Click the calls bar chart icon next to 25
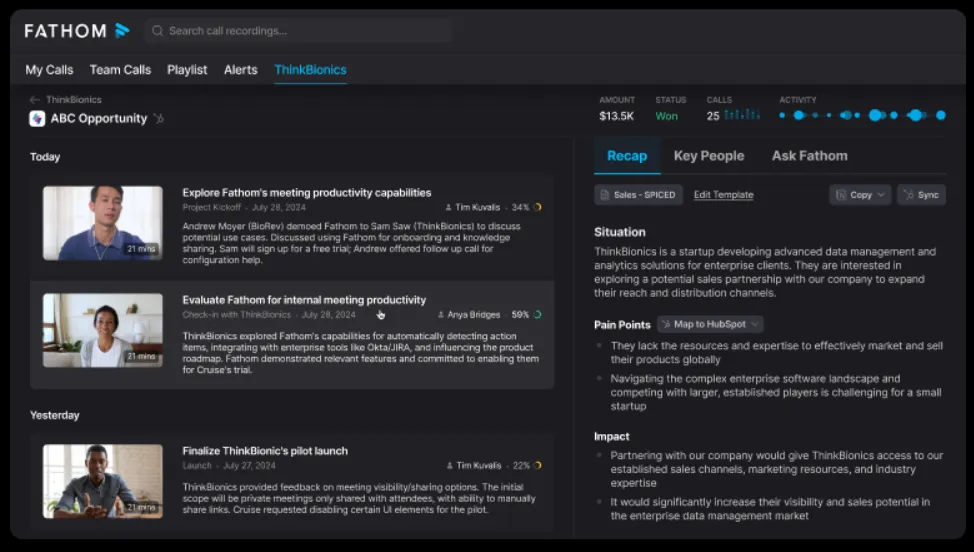This screenshot has width=974, height=552. pos(742,115)
